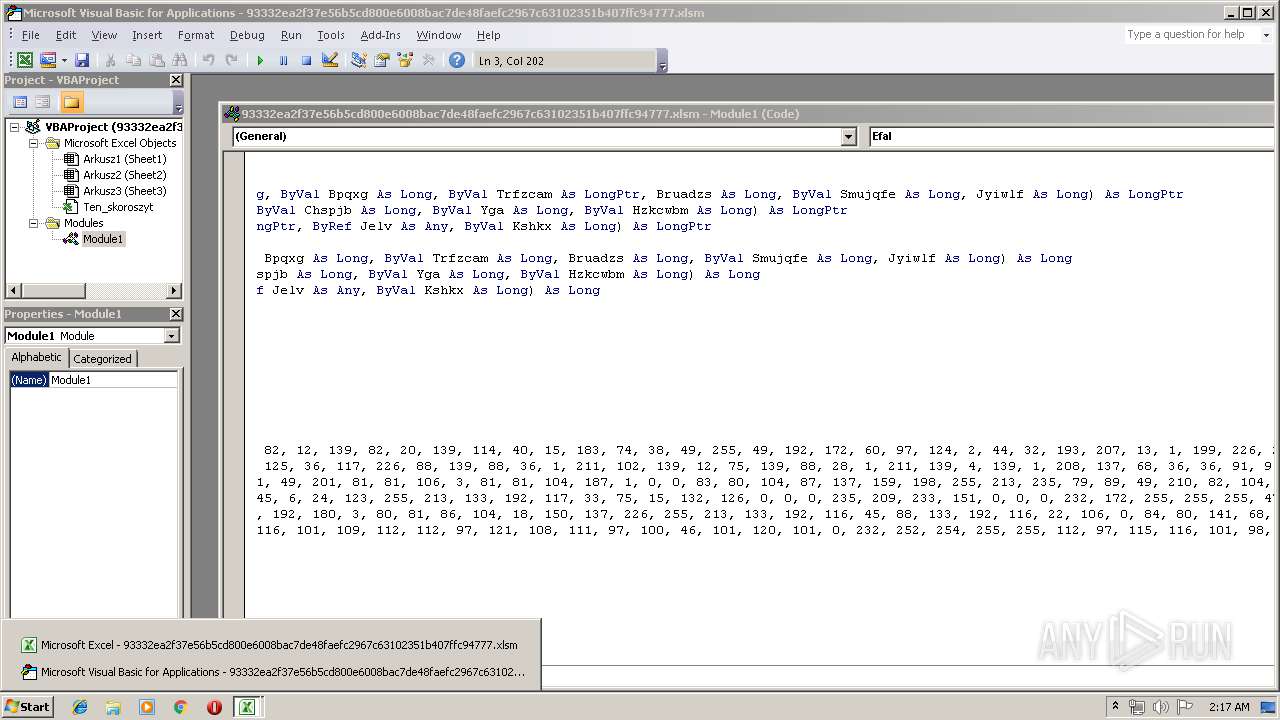Open the Insert menu
Screen dimensions: 1280x720
tap(147, 35)
